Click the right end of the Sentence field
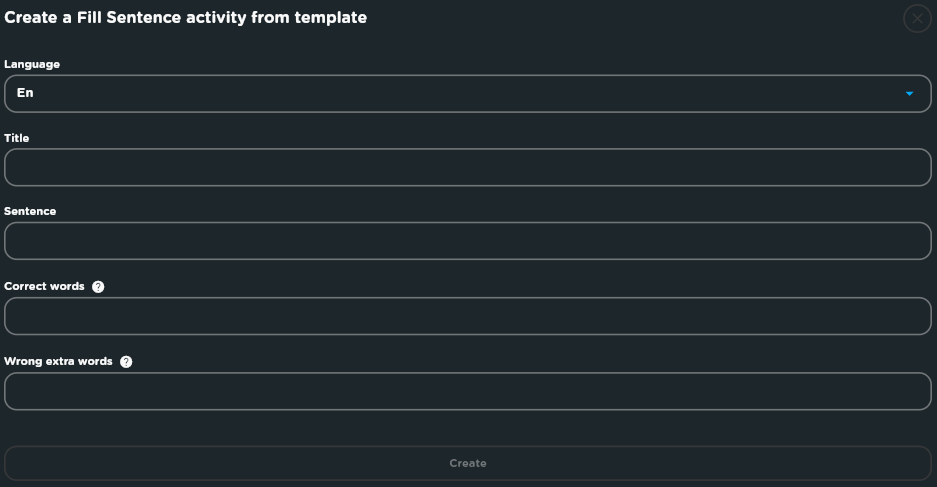Viewport: 937px width, 487px height. (x=914, y=241)
